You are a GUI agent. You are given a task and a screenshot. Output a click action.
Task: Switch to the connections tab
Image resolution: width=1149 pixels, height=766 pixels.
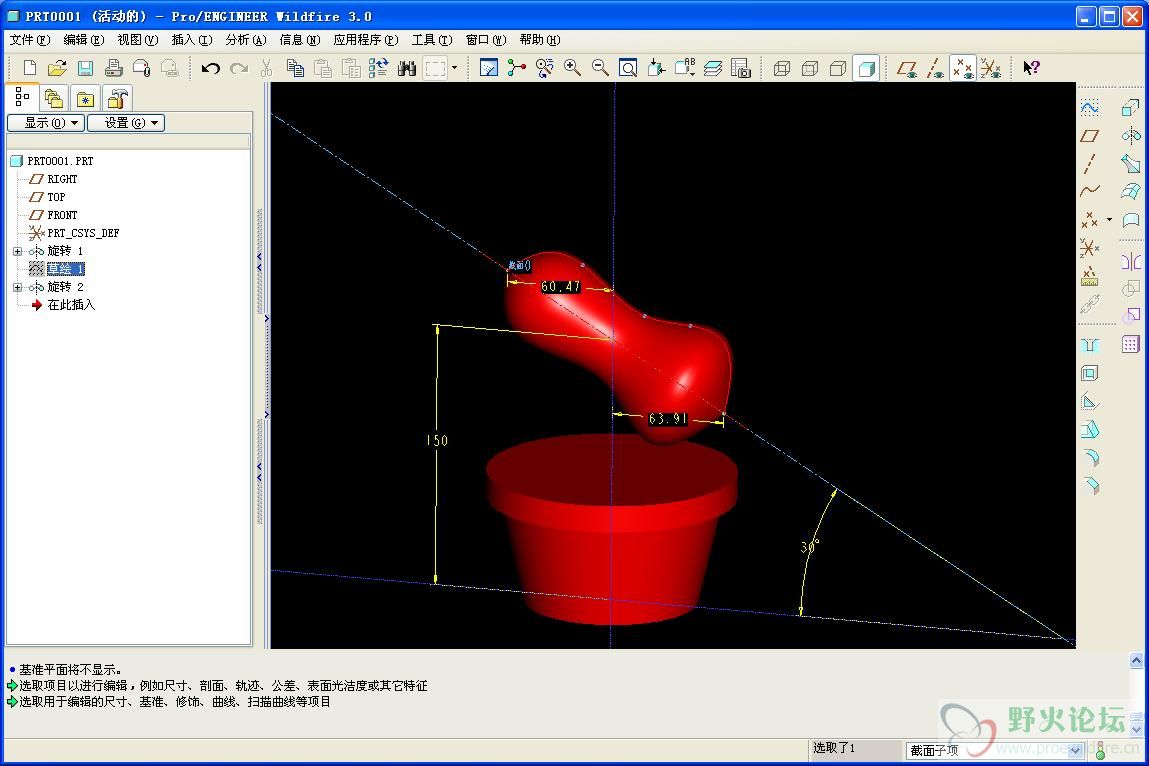tap(117, 98)
